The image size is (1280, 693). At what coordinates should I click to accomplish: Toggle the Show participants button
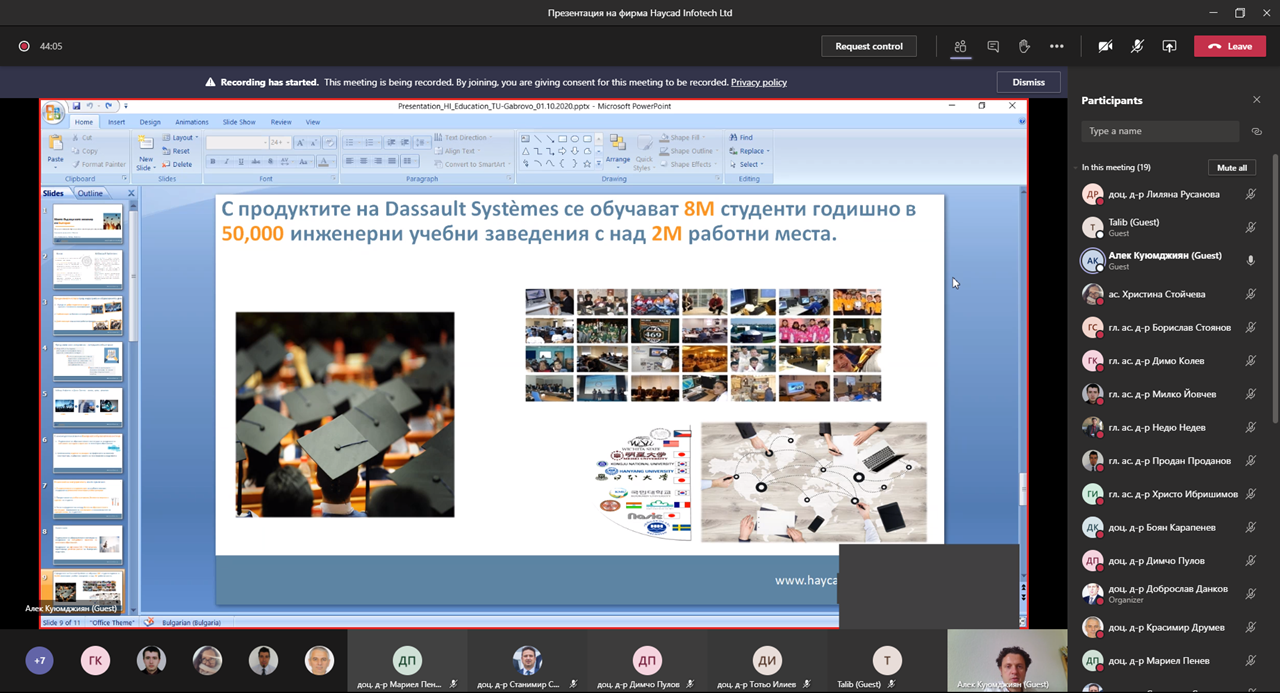click(960, 46)
